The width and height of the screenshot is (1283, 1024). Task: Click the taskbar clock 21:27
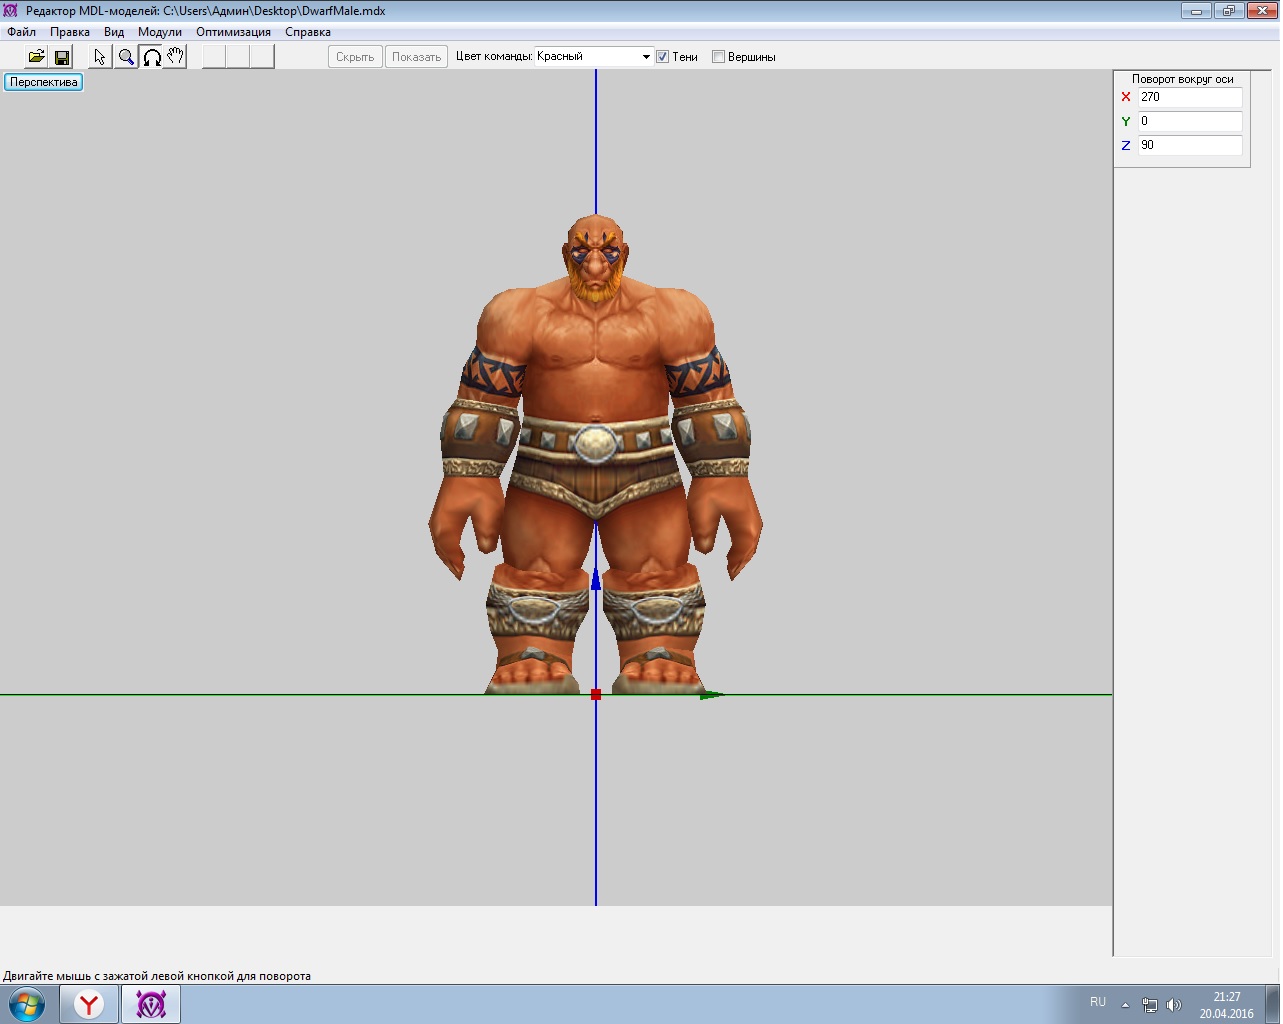1227,997
